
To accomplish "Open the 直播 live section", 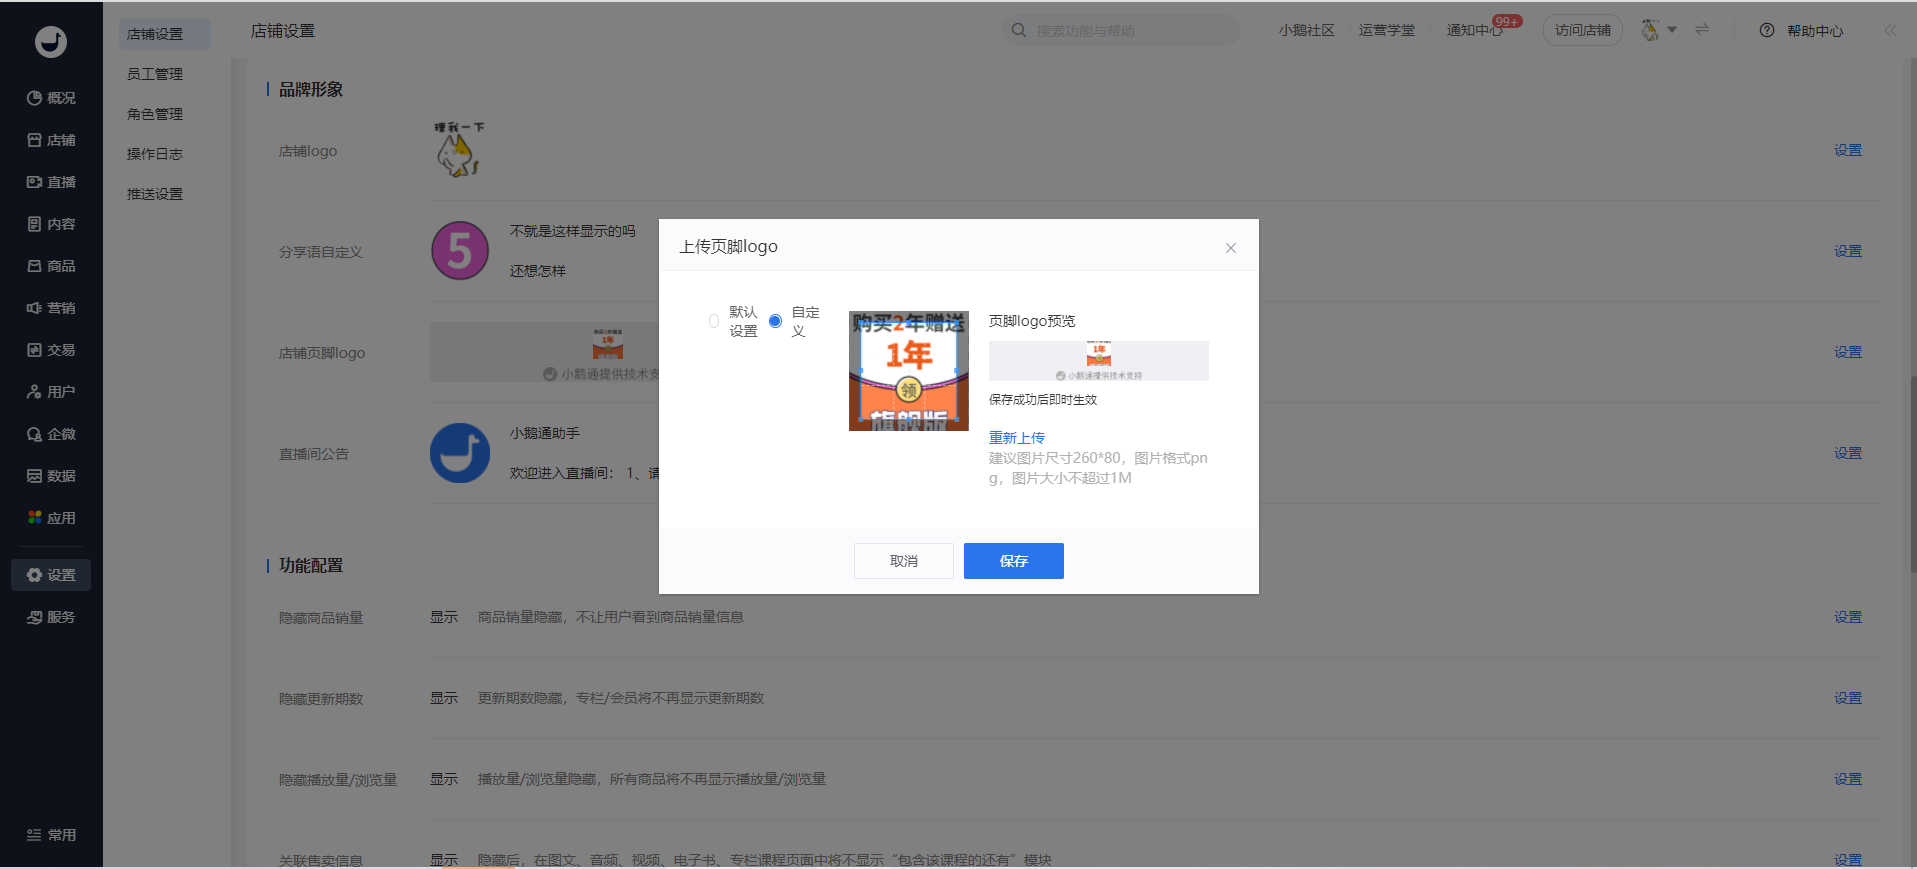I will [51, 182].
